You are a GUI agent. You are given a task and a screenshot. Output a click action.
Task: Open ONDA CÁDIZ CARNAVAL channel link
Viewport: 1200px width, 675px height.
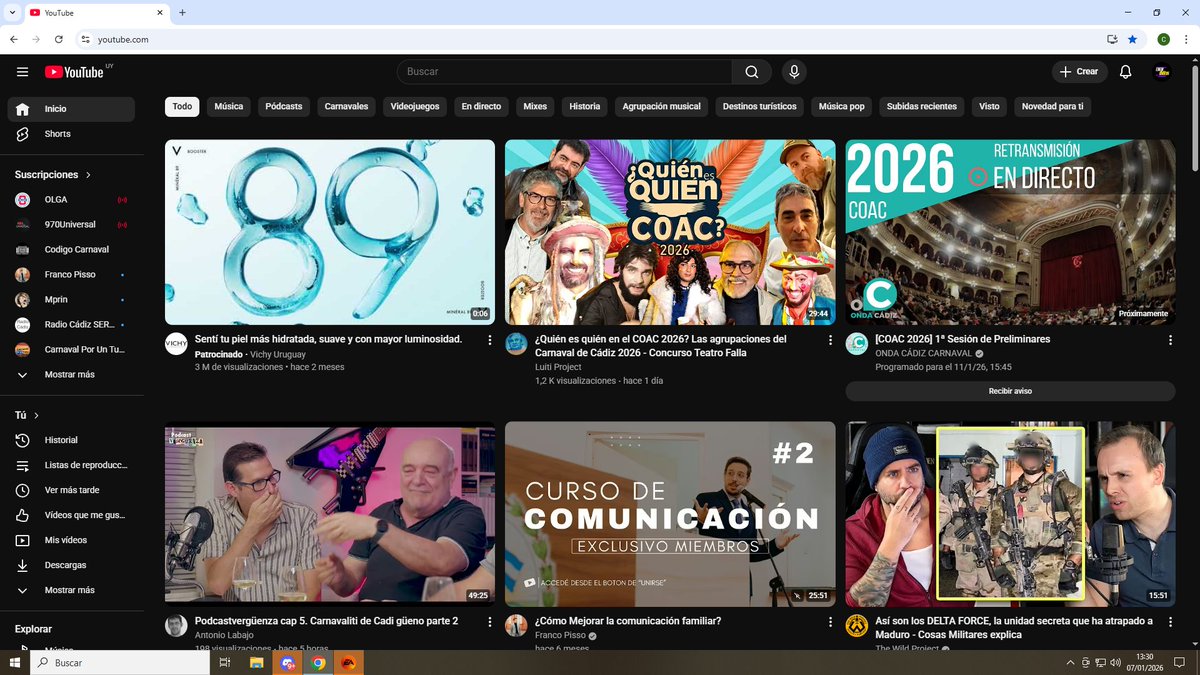click(x=923, y=353)
